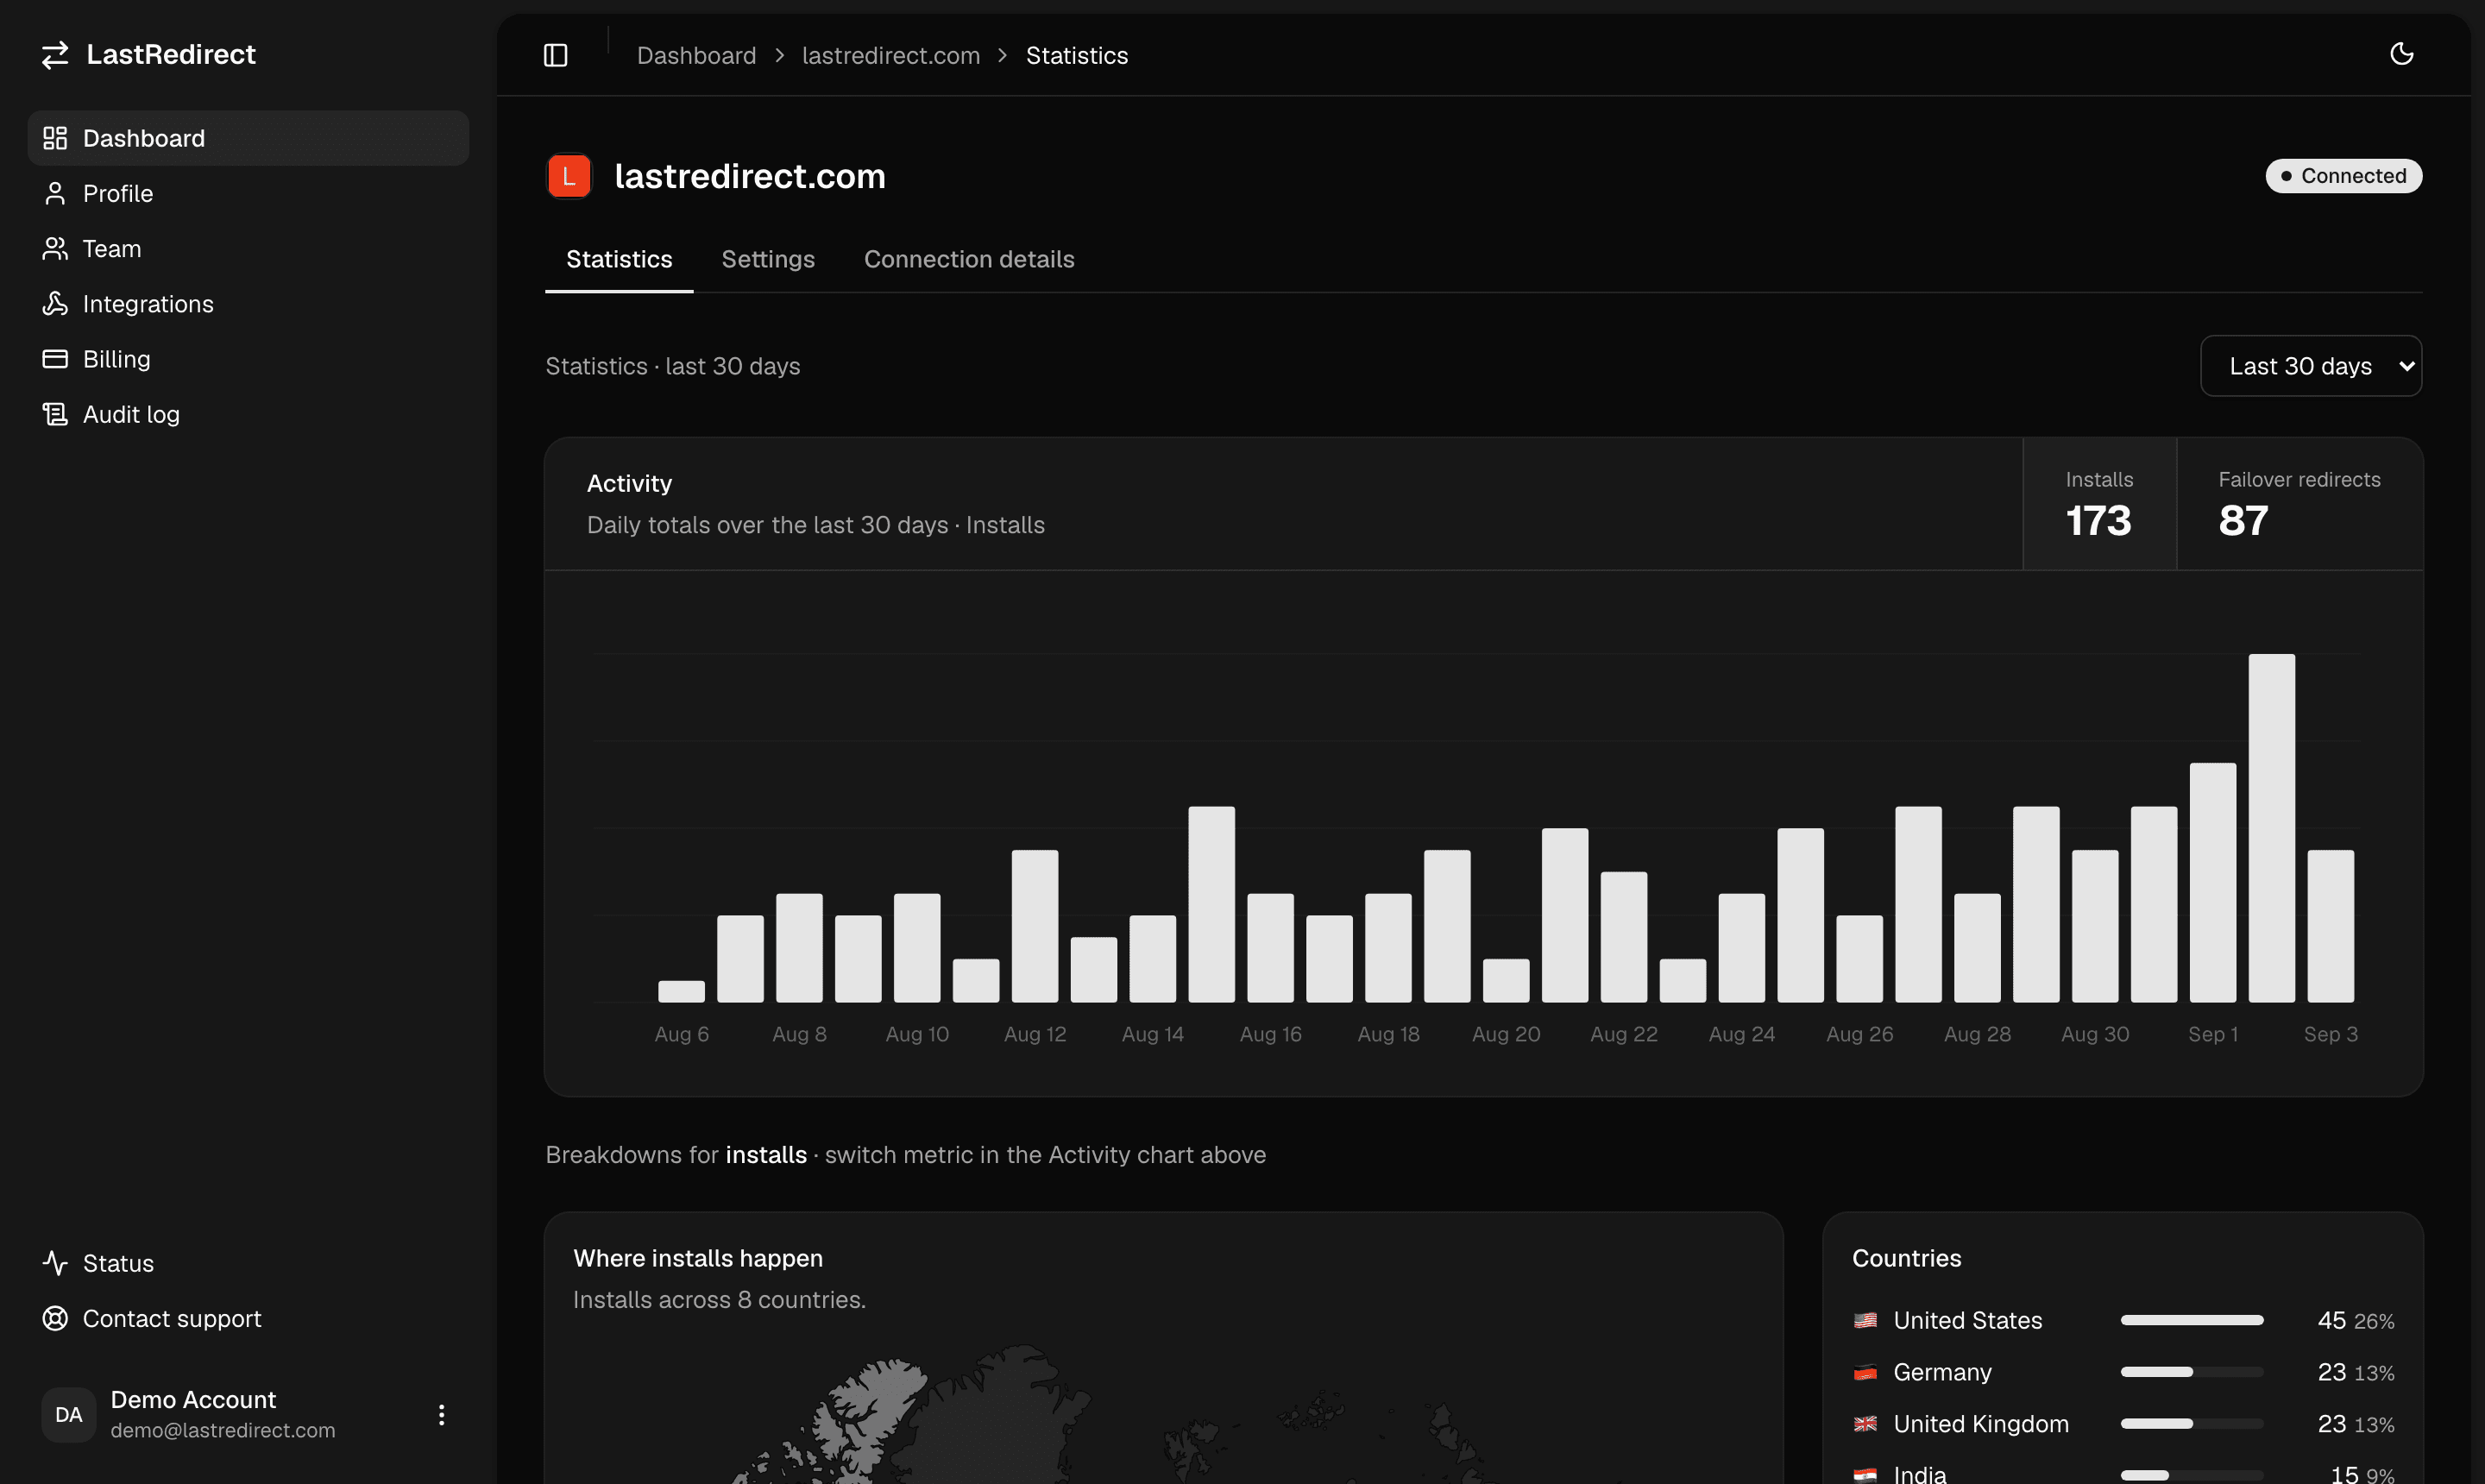Click demo@lastredirect.com email text
Screen dimensions: 2485x1484
[x=223, y=1430]
